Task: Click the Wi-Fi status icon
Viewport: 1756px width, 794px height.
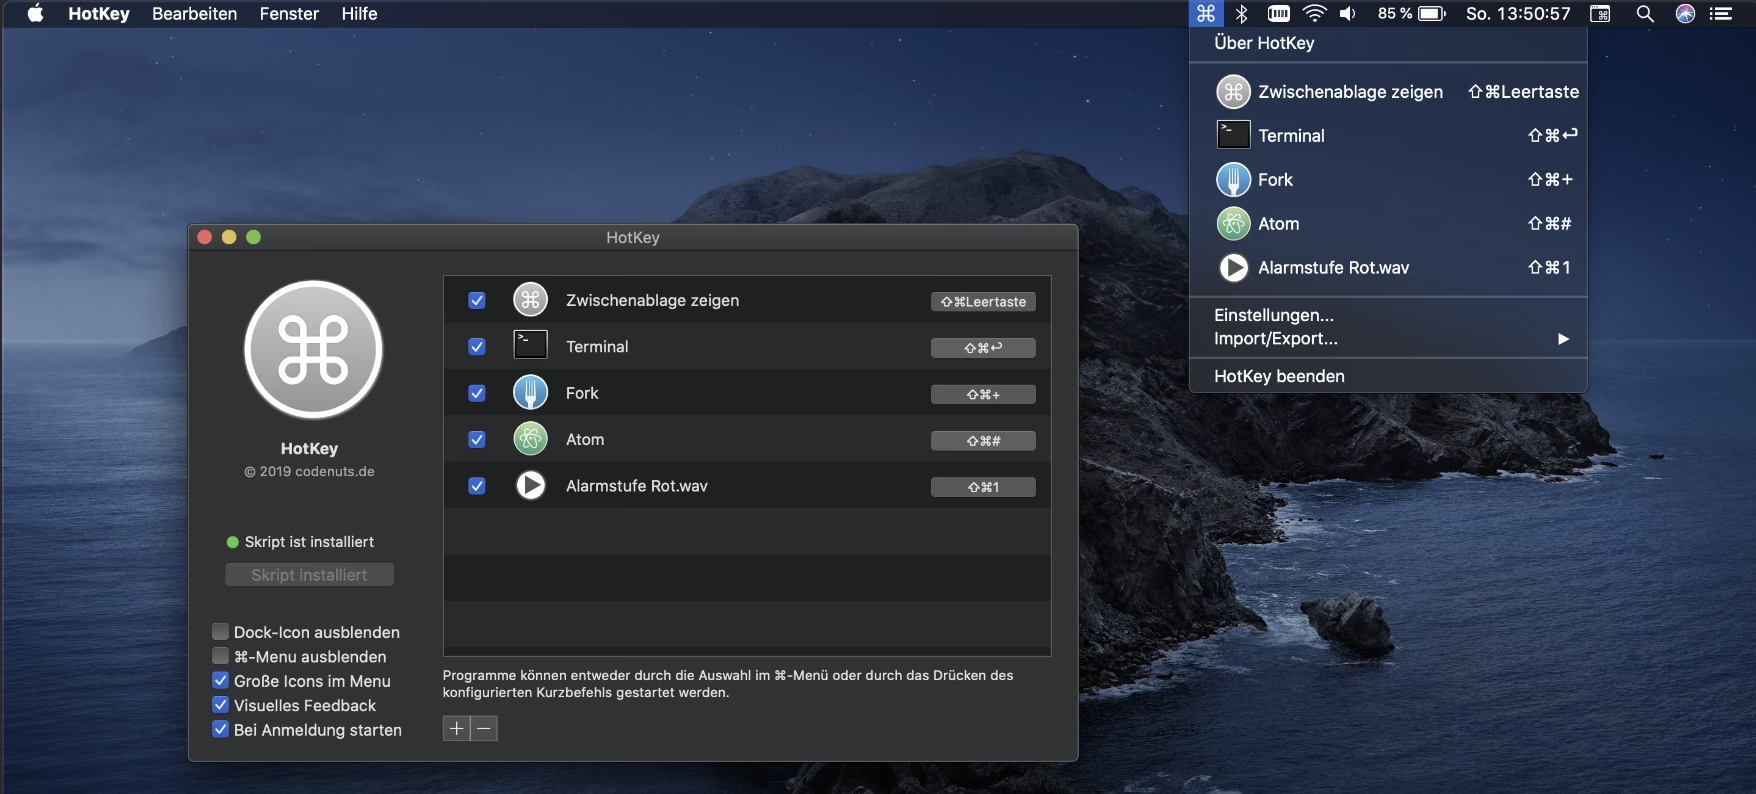Action: coord(1314,14)
